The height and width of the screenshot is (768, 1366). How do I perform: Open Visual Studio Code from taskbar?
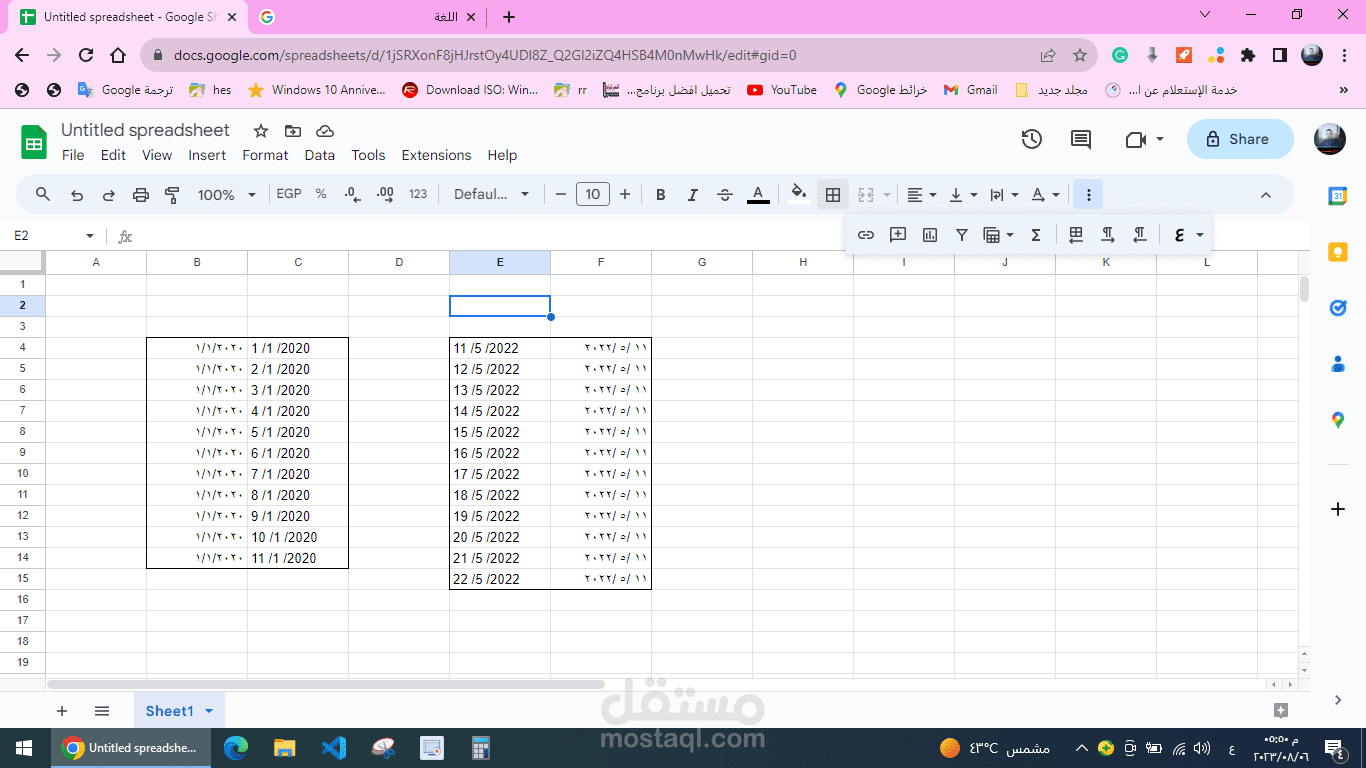333,748
